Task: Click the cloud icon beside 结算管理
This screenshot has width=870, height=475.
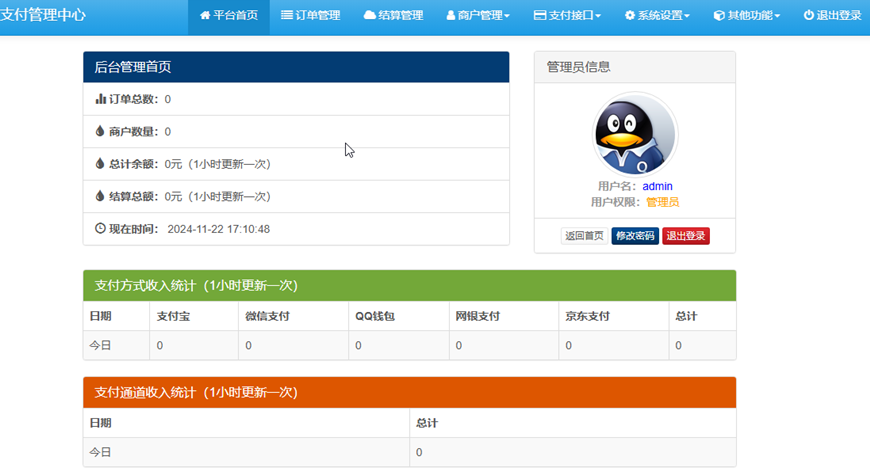Action: [x=370, y=15]
